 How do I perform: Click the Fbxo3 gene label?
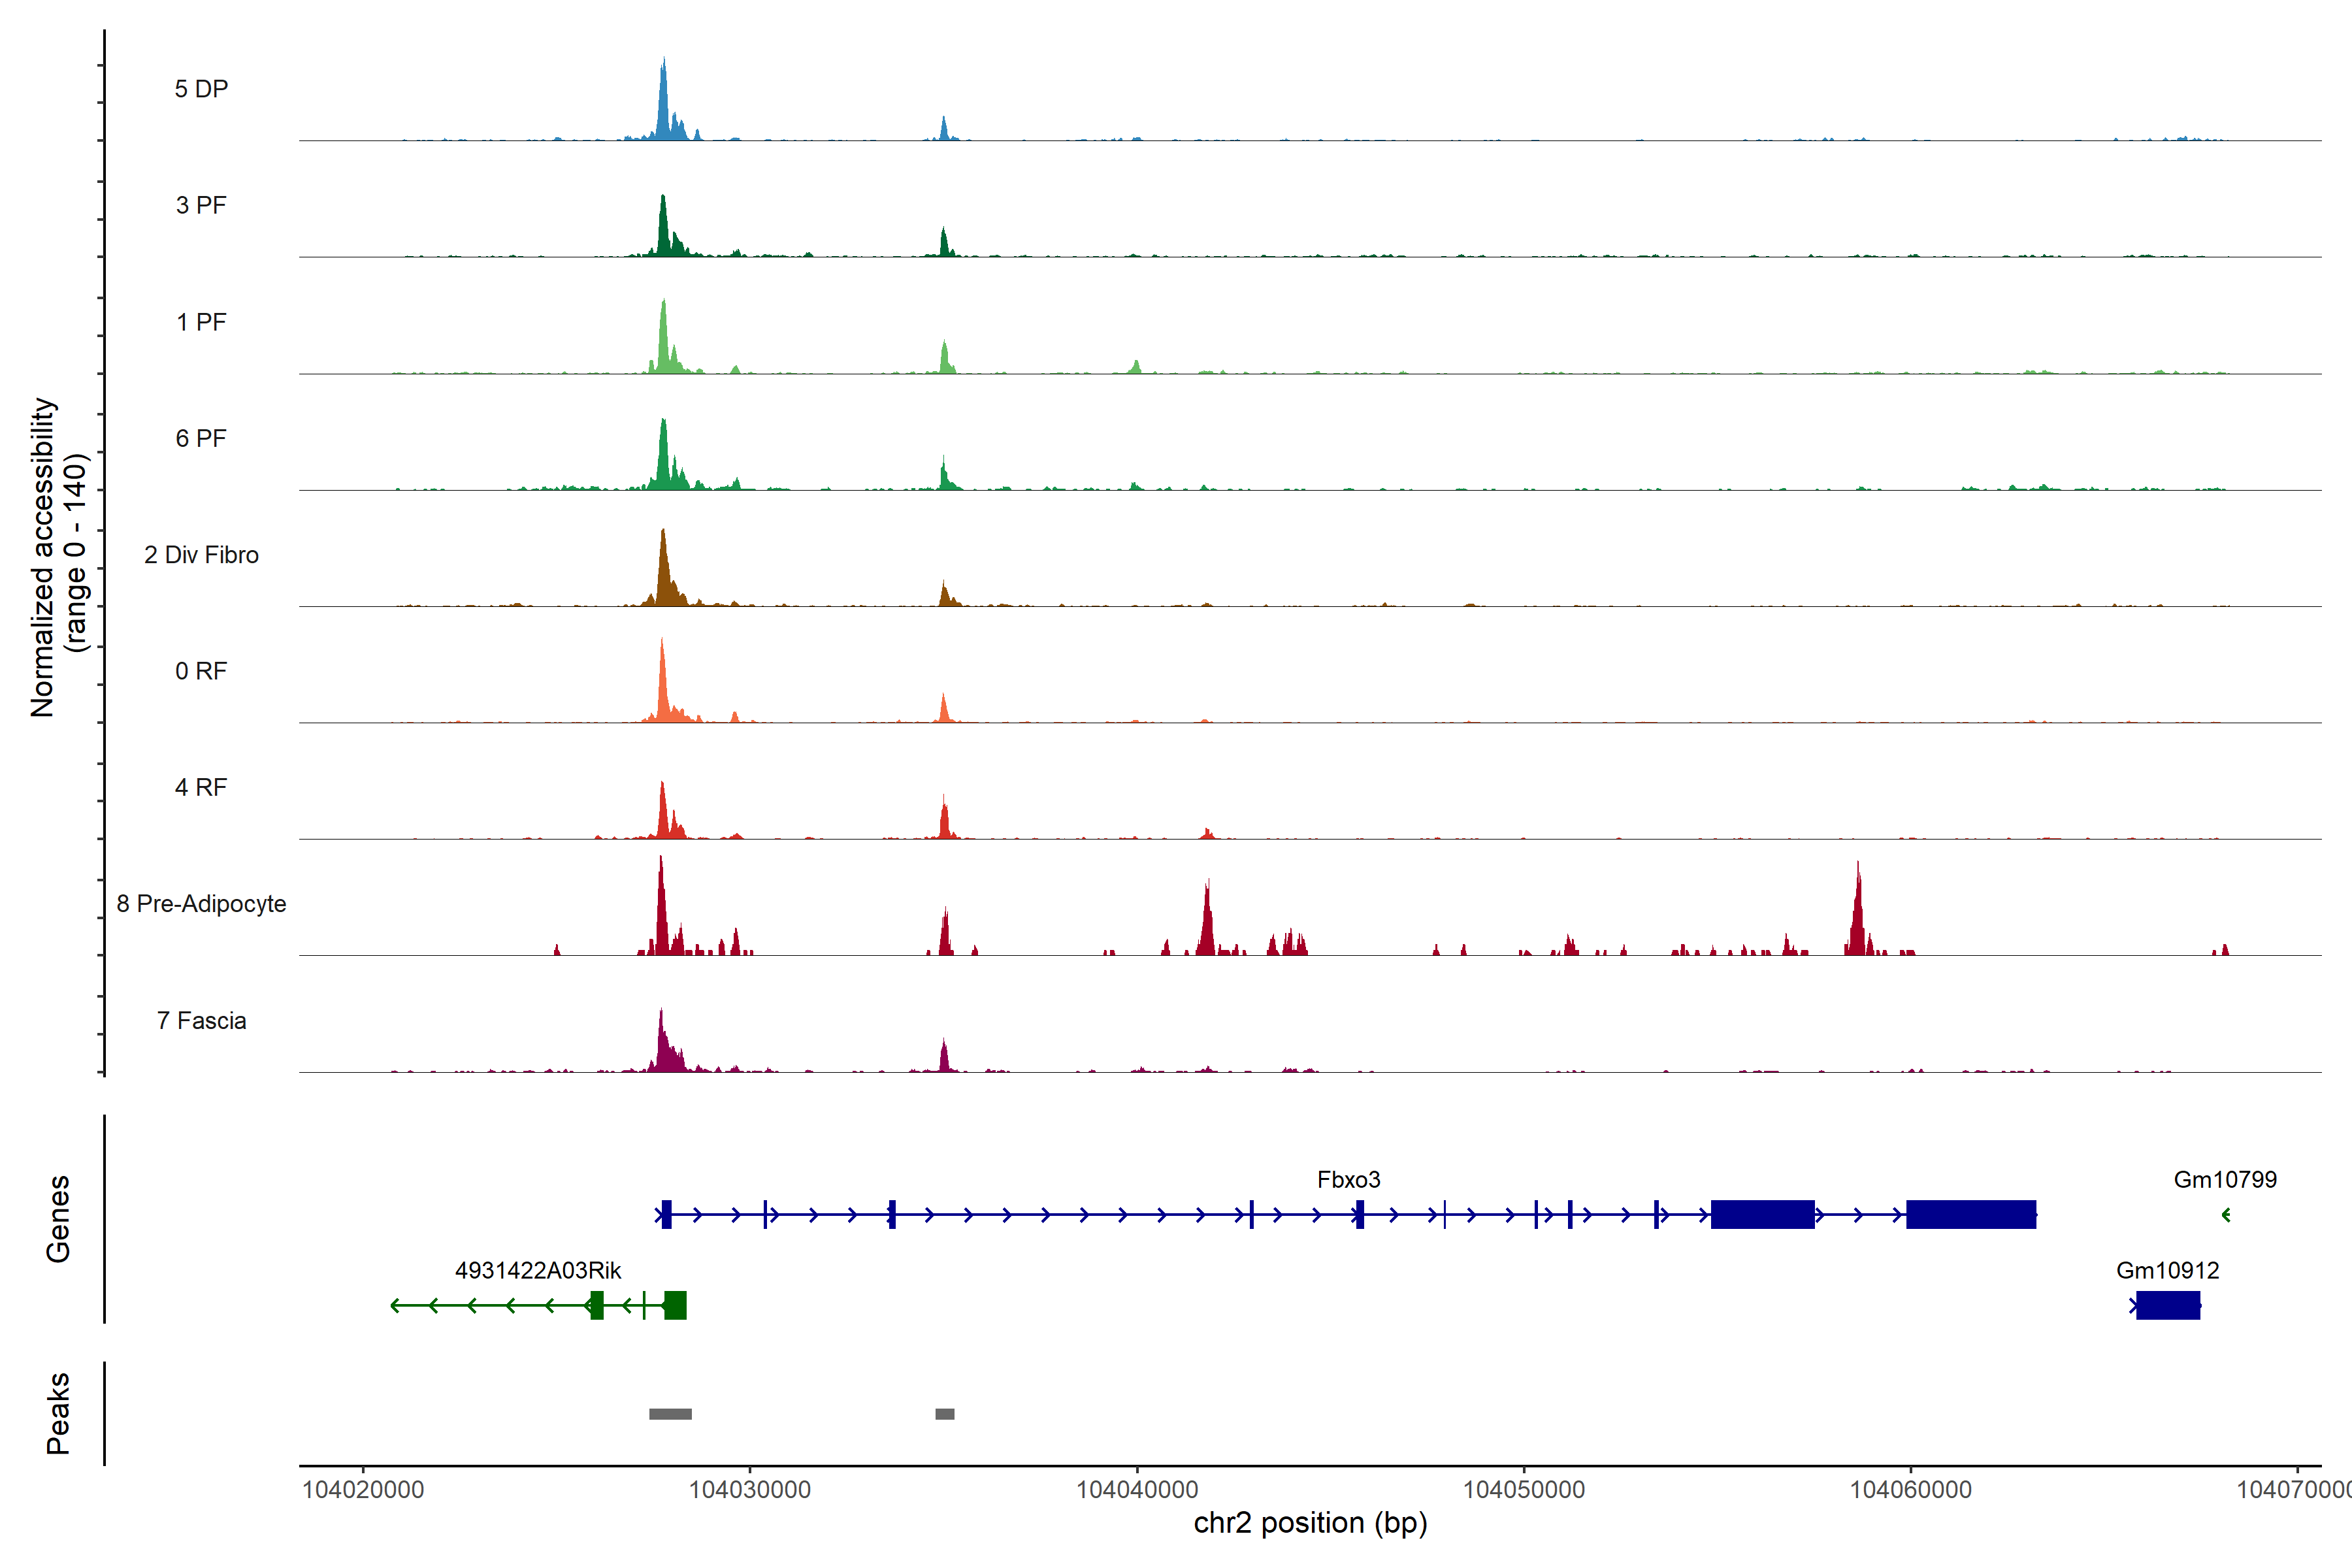coord(1348,1180)
